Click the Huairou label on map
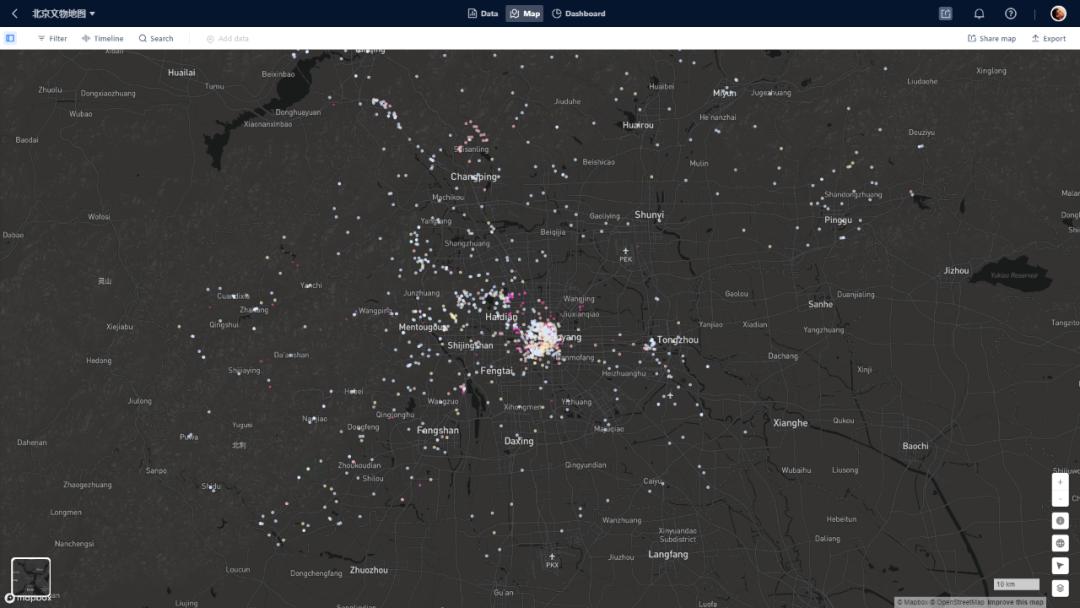 click(638, 125)
